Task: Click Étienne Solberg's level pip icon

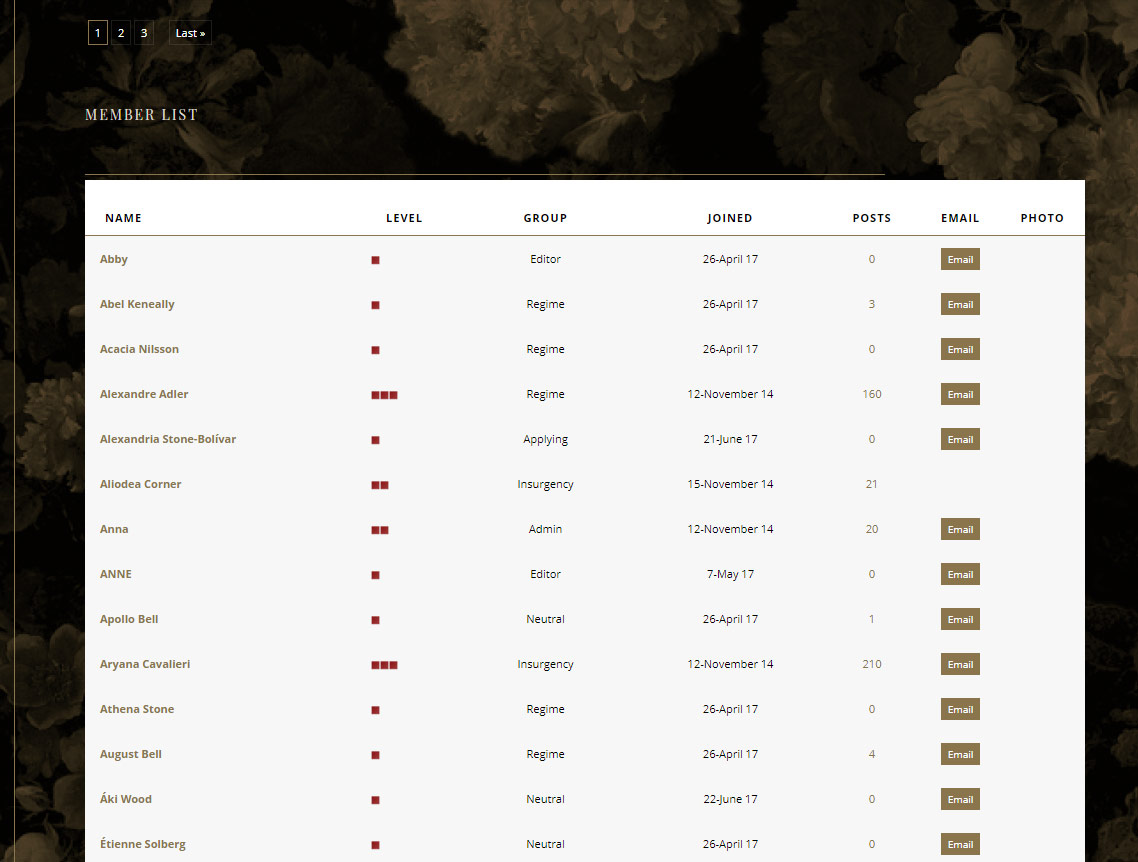Action: (375, 845)
